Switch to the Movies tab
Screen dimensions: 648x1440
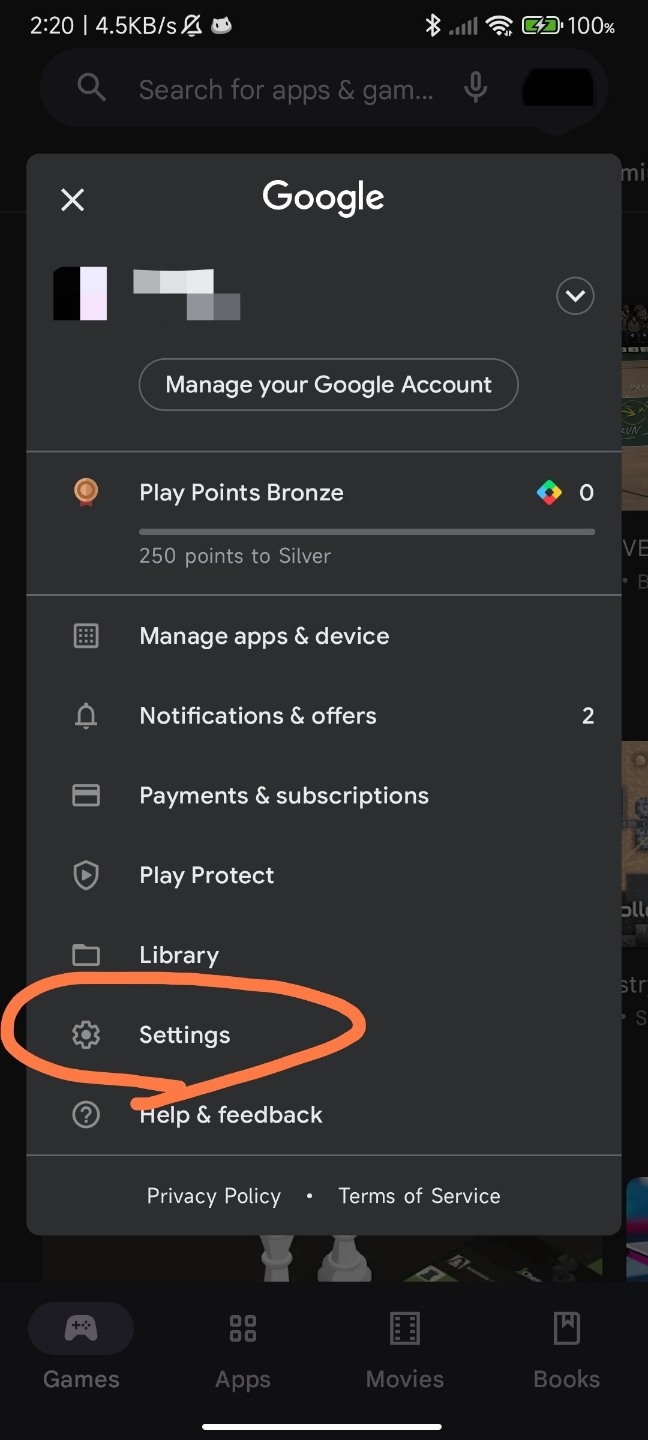click(405, 1351)
